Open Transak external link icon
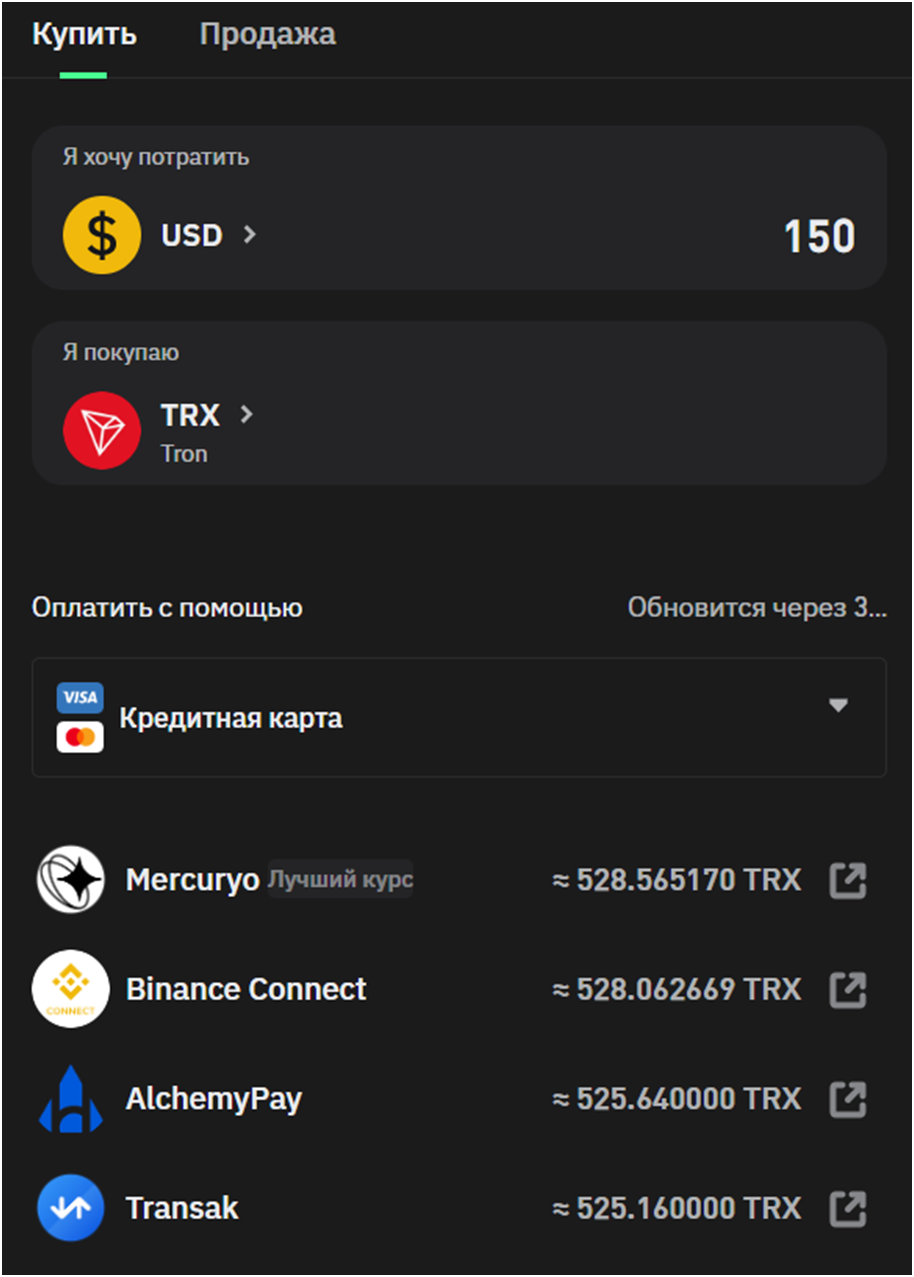The image size is (914, 1277). [848, 1208]
